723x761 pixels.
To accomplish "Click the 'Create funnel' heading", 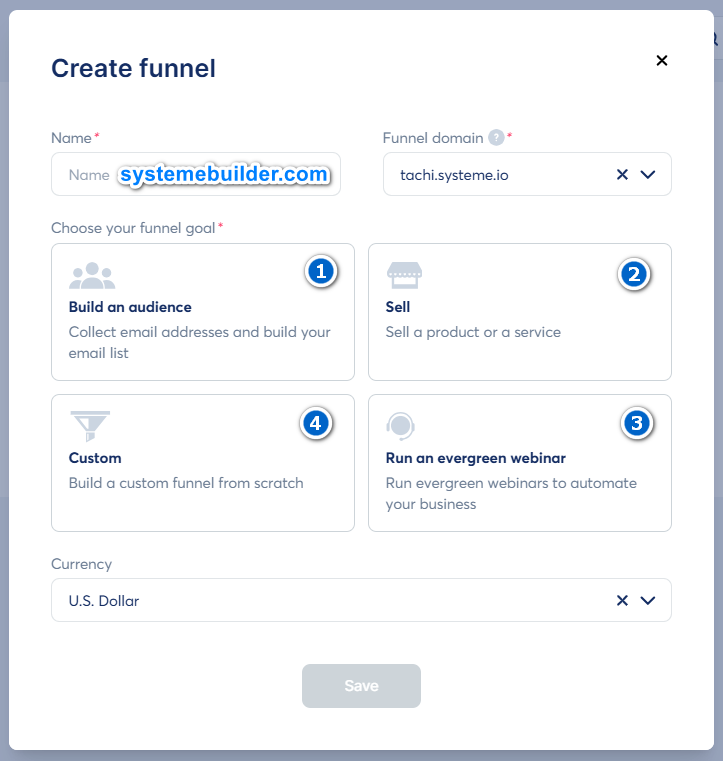I will click(133, 68).
